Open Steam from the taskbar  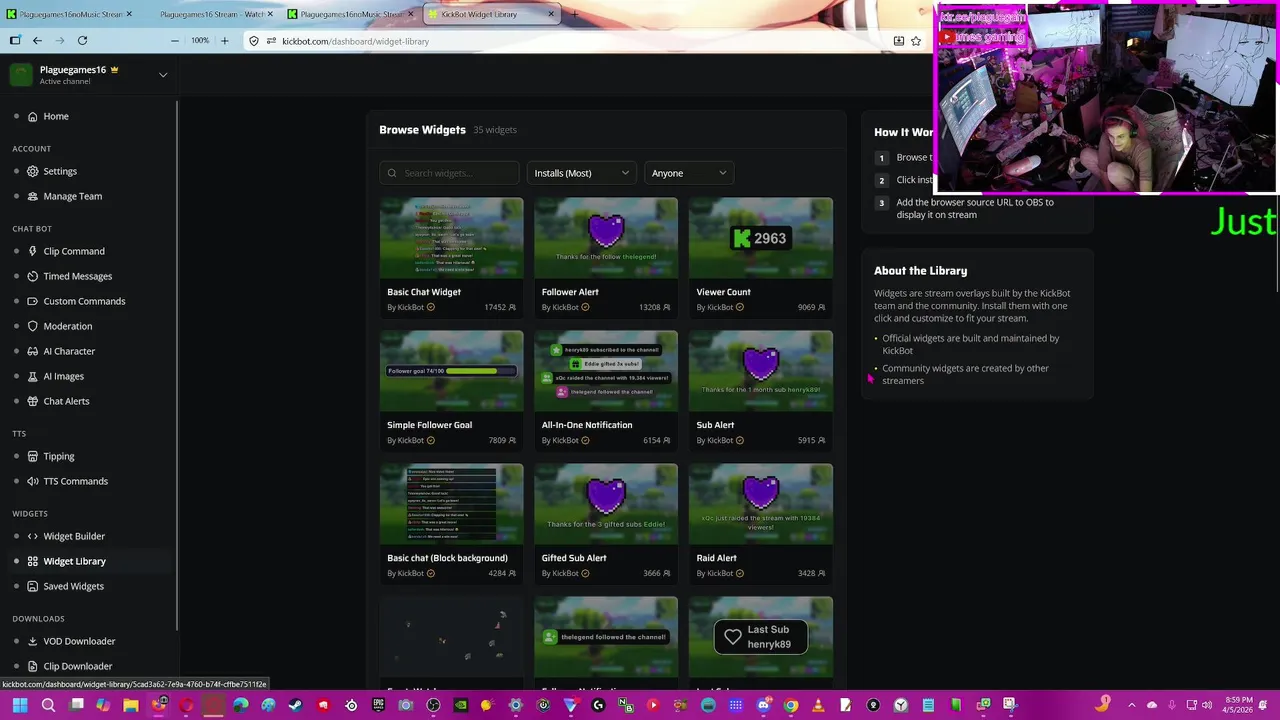[x=295, y=705]
